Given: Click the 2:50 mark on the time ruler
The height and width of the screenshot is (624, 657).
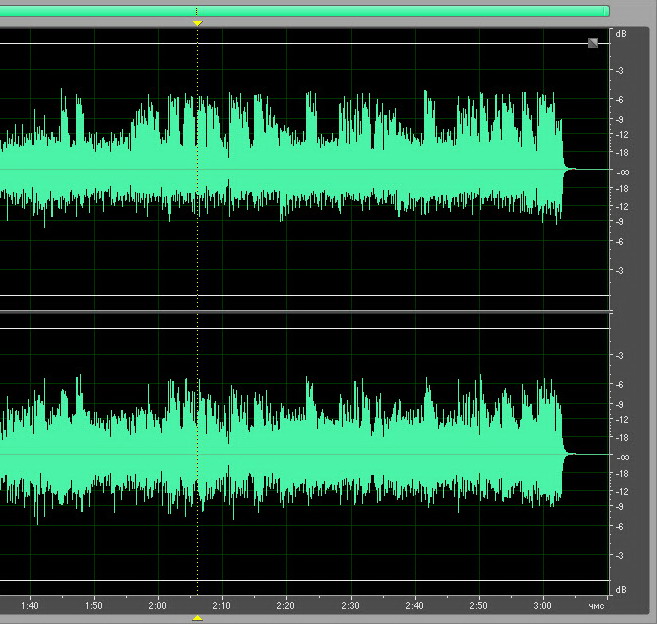Looking at the screenshot, I should 479,605.
